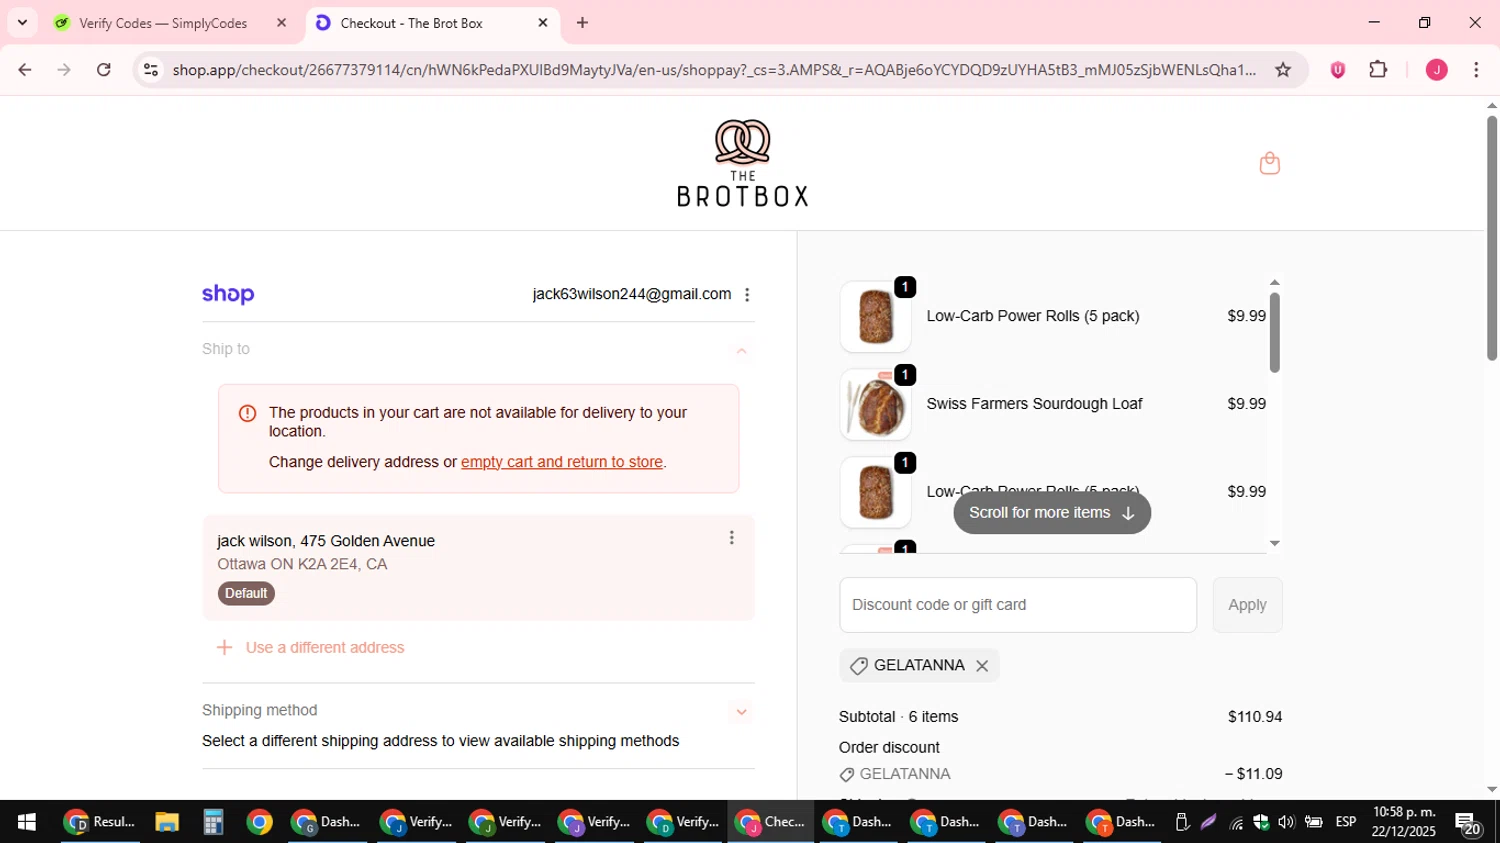View site information icon in address bar
The width and height of the screenshot is (1500, 843).
tap(151, 70)
